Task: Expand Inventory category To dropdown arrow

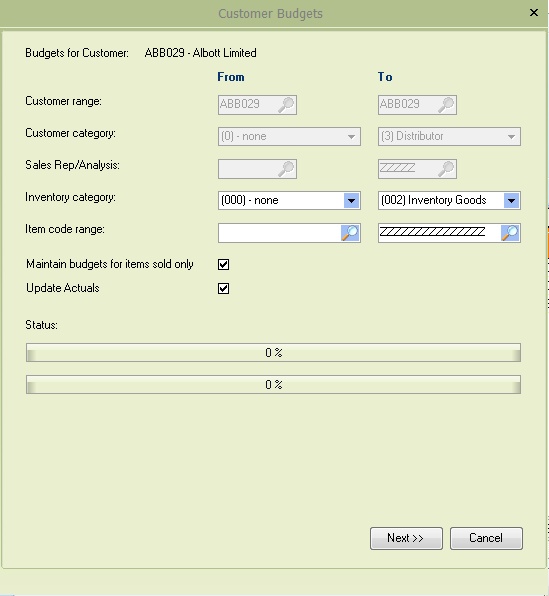Action: click(x=511, y=200)
